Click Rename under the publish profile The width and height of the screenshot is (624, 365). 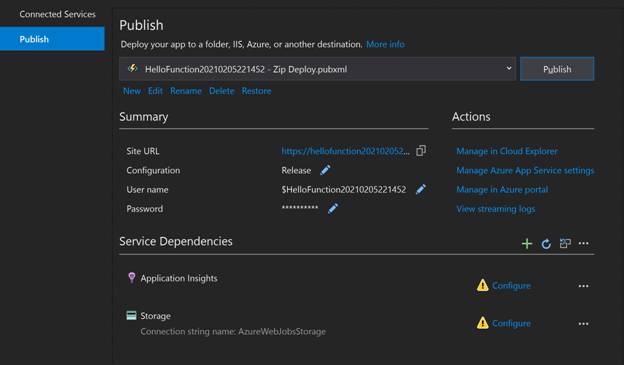(186, 91)
